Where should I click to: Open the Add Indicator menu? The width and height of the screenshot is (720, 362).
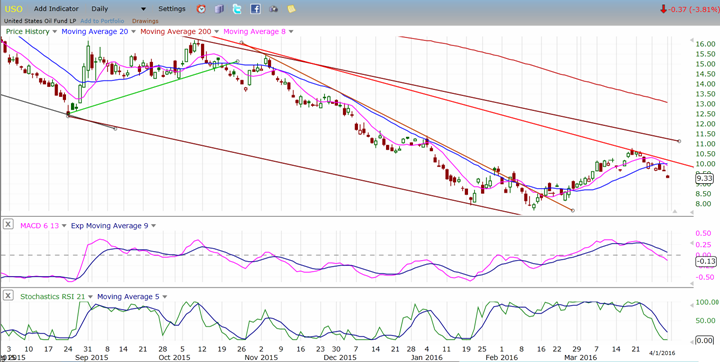pos(56,9)
